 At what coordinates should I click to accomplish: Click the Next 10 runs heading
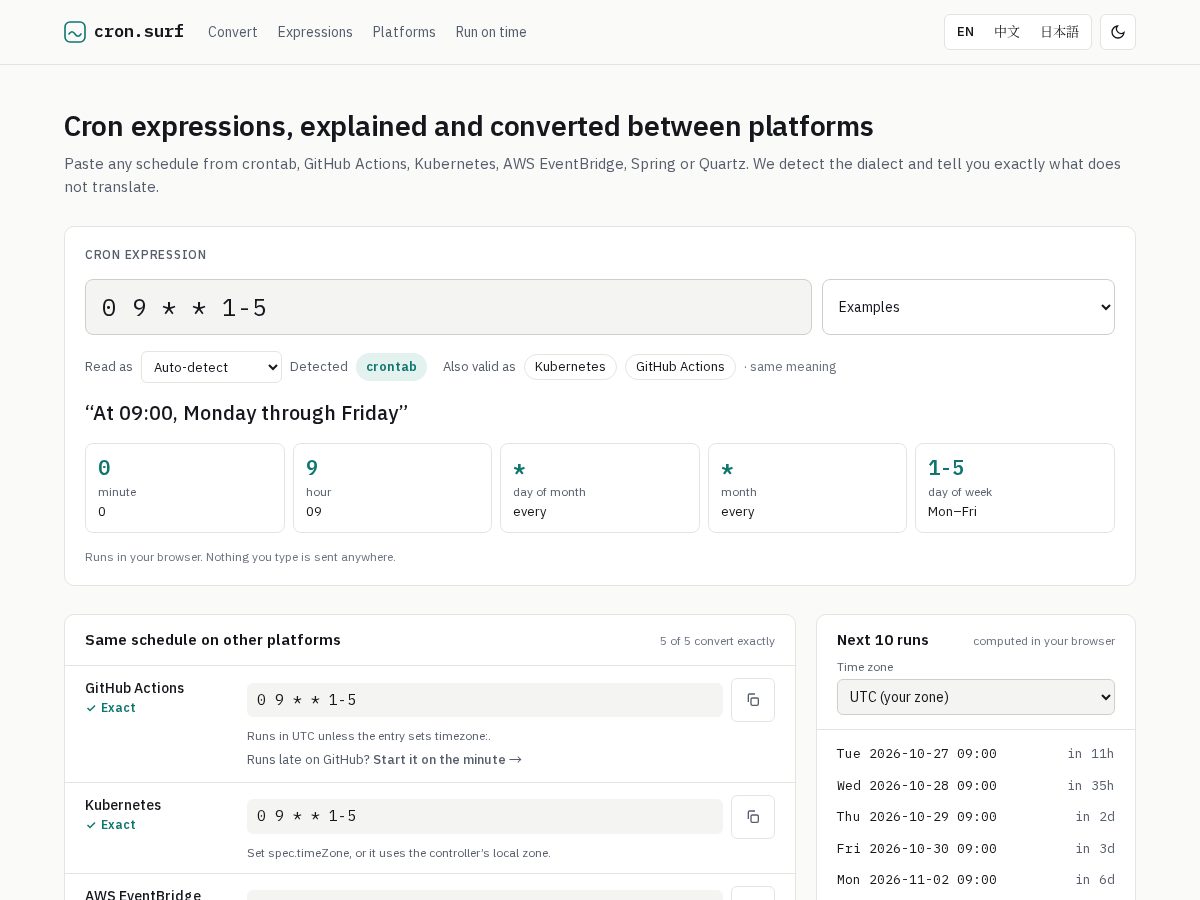(x=883, y=640)
